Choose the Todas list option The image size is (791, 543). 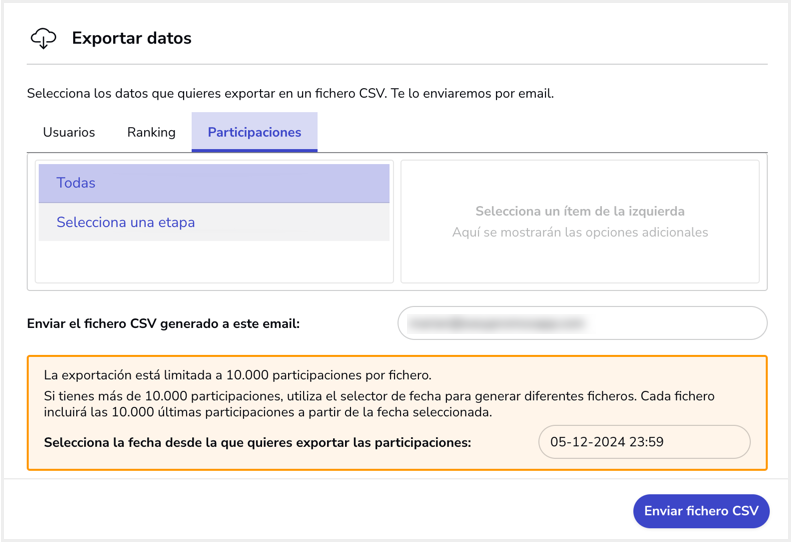pos(214,183)
